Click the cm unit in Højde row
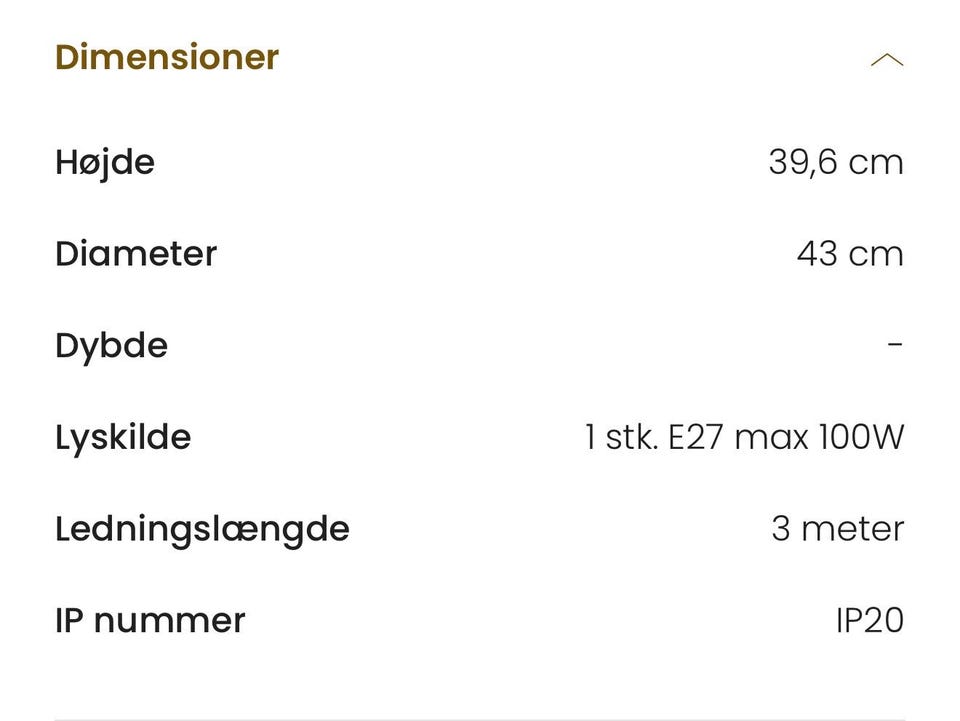This screenshot has width=960, height=721. pyautogui.click(x=876, y=163)
